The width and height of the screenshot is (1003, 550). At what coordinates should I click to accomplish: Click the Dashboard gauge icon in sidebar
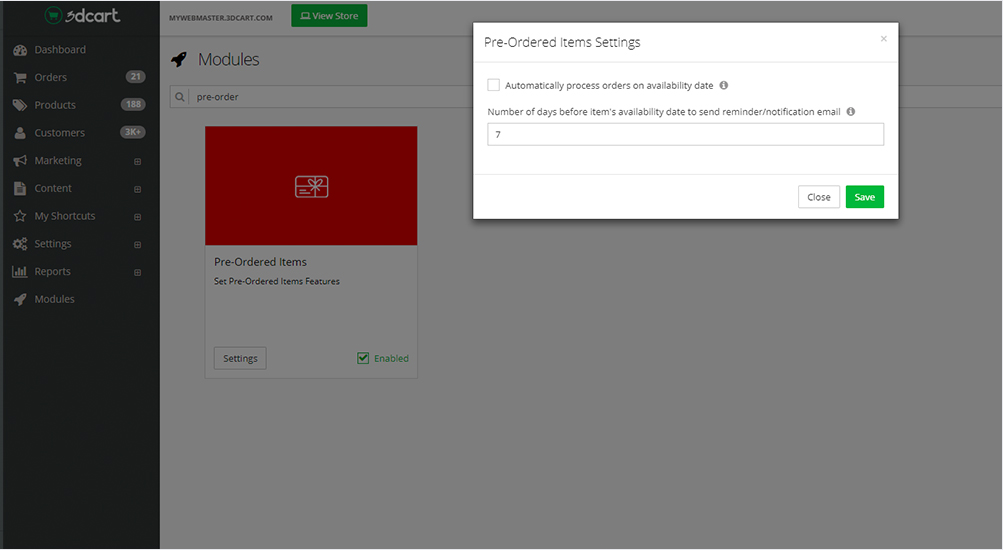pyautogui.click(x=20, y=50)
